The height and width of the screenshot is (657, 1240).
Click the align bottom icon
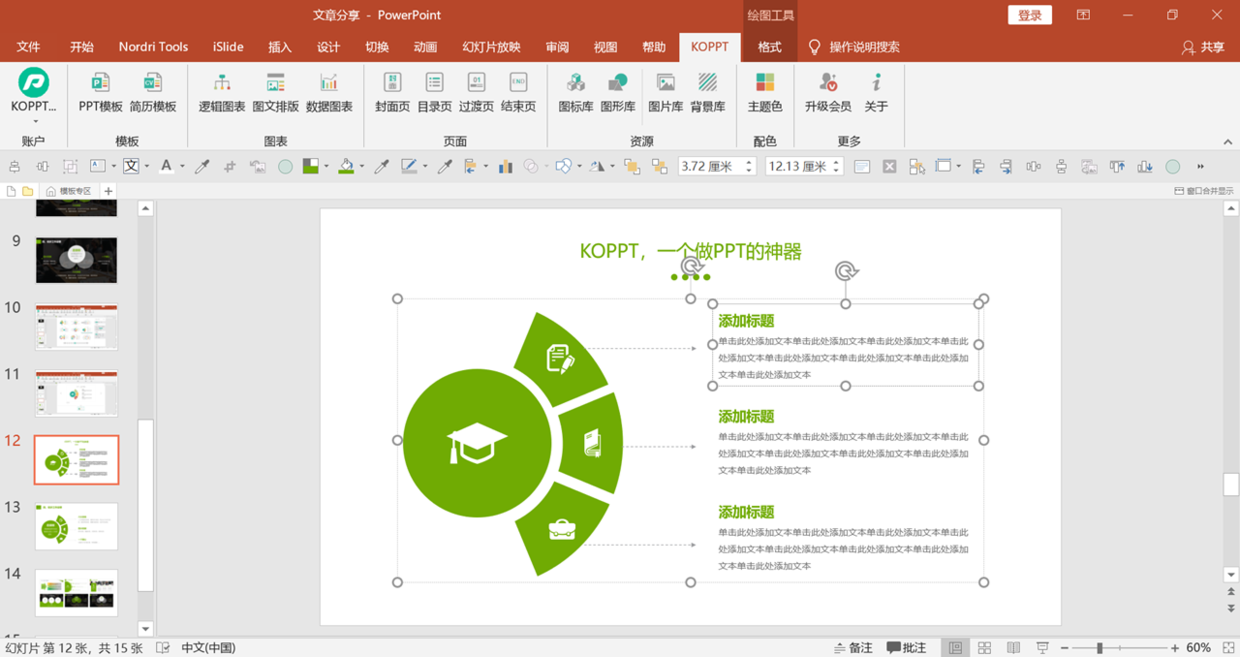coord(1145,166)
